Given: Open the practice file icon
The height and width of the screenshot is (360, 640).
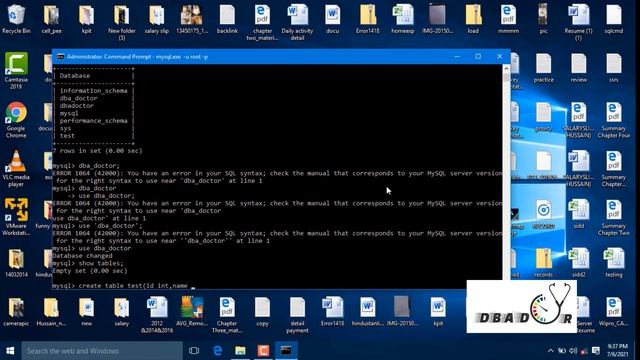Looking at the screenshot, I should click(544, 67).
